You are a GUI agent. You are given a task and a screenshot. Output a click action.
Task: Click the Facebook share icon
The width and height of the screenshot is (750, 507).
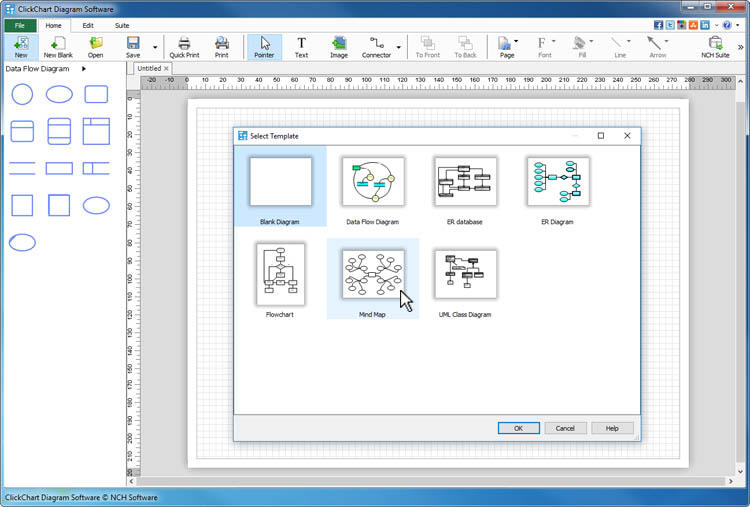click(x=658, y=25)
